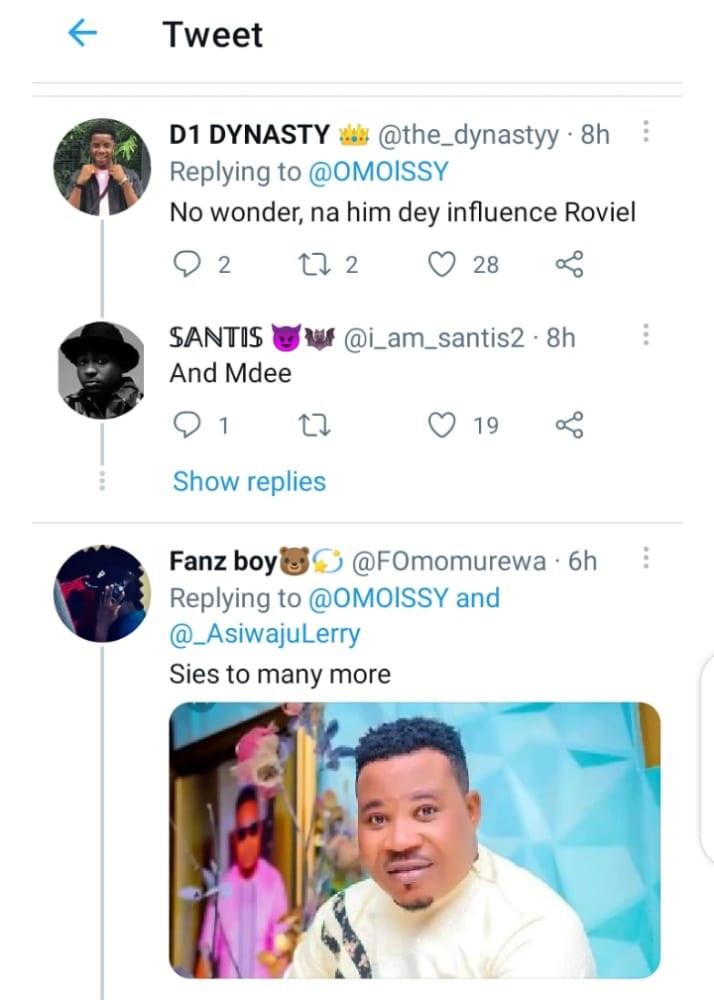Open the @_AsiwajuLerry mention link
This screenshot has height=1000, width=714.
(265, 635)
